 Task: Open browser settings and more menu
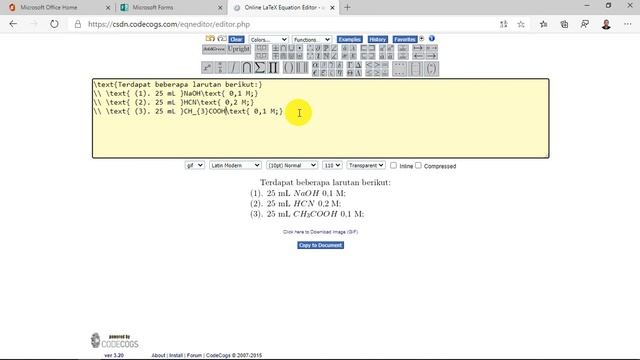627,24
